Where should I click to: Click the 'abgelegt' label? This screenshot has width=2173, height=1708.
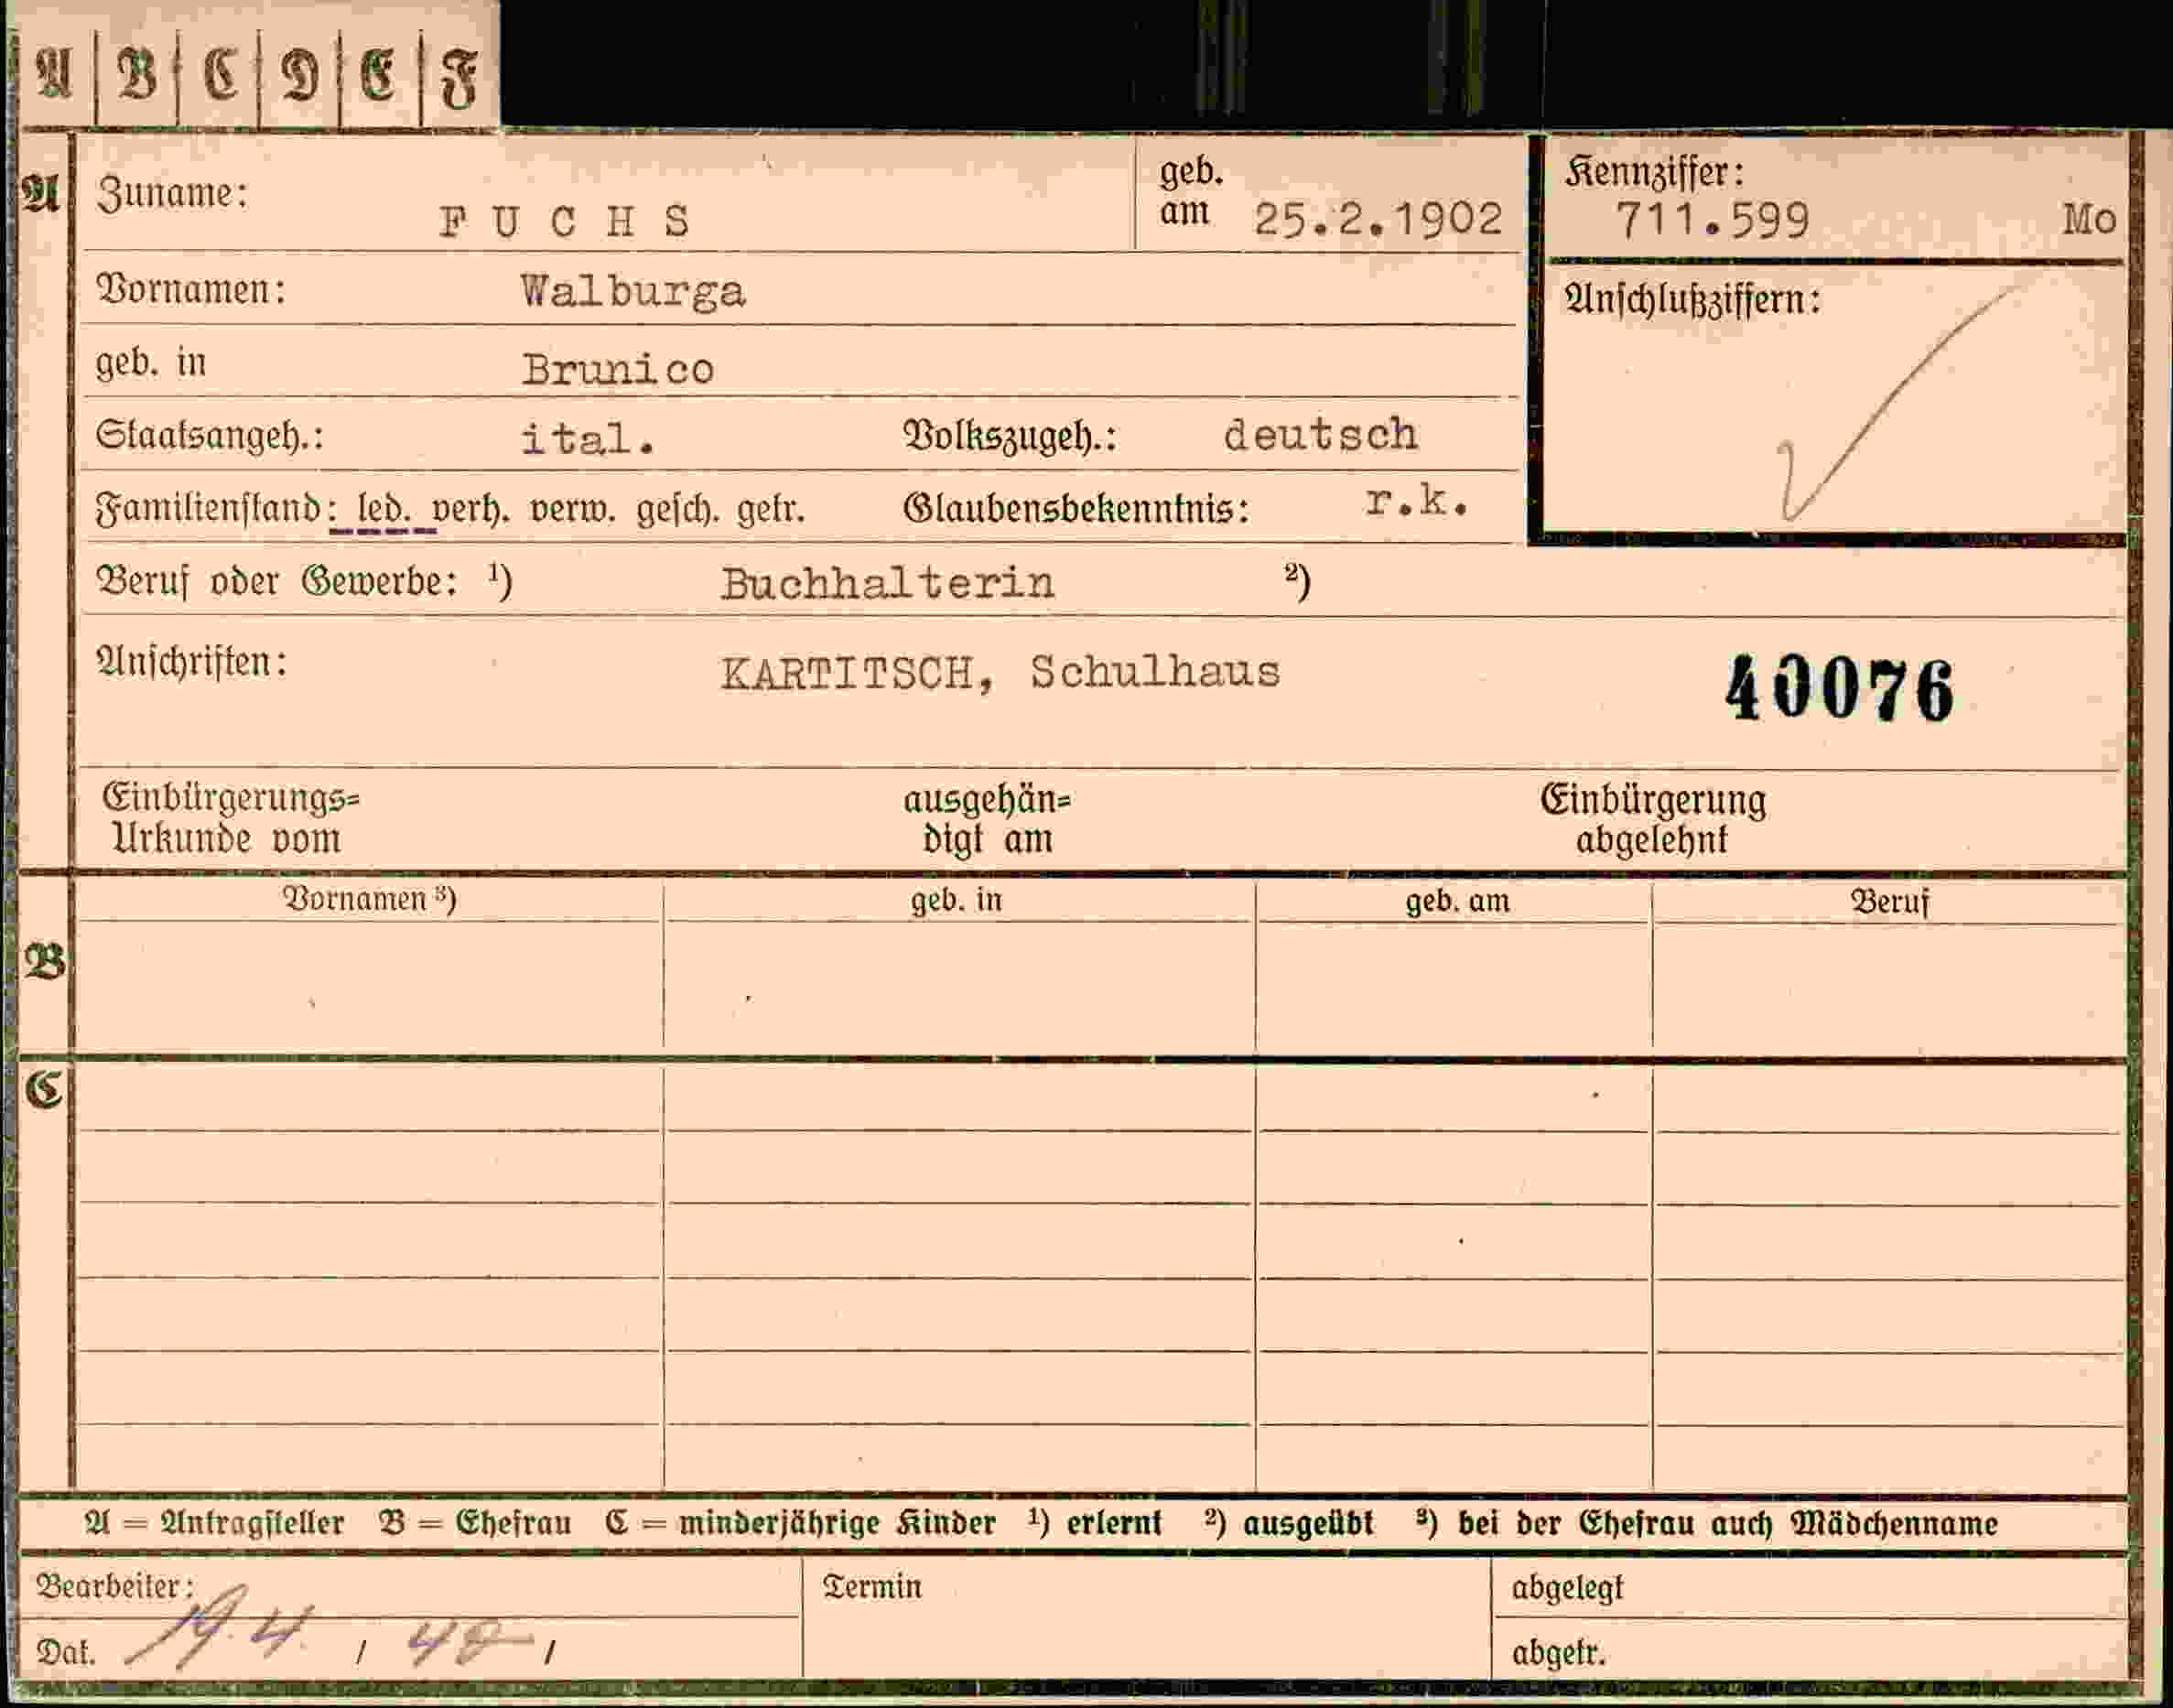click(1567, 1588)
